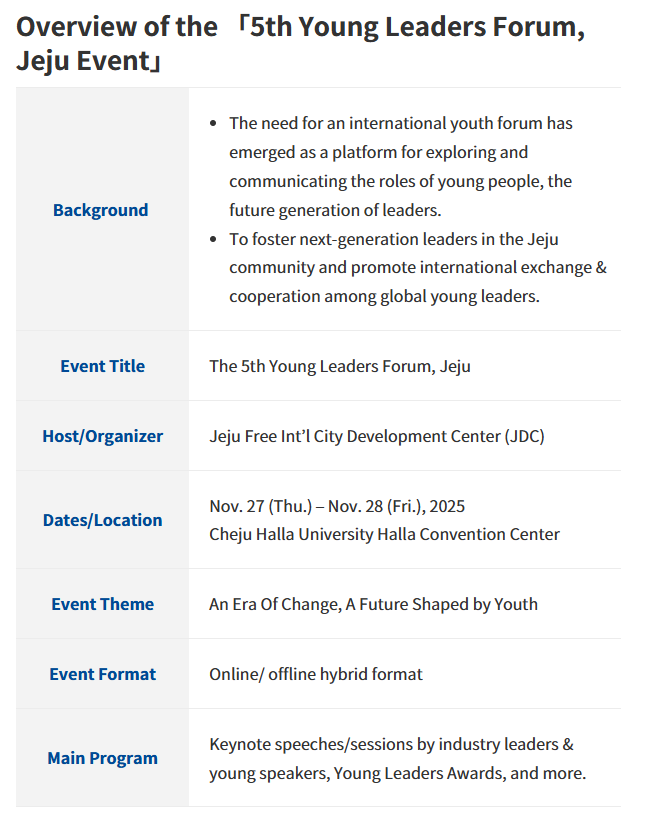
Task: Click 'Online/ offline hybrid format' text
Action: click(x=315, y=674)
